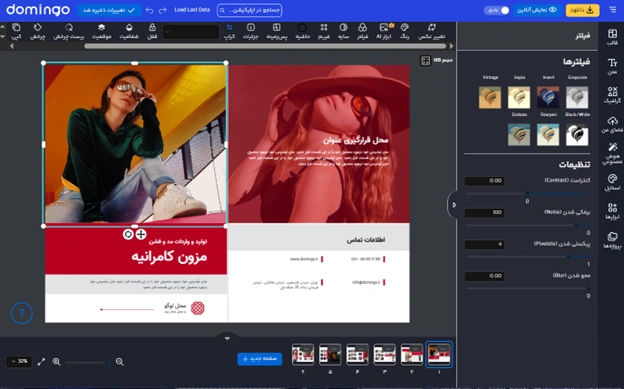Click the Redo arrow in top bar
The height and width of the screenshot is (389, 624).
(162, 10)
